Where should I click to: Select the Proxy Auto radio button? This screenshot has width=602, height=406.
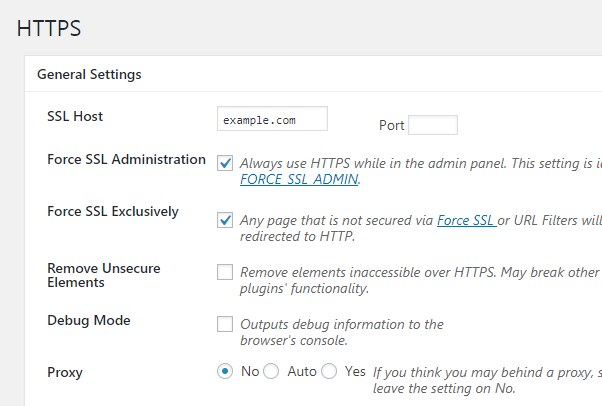click(271, 371)
